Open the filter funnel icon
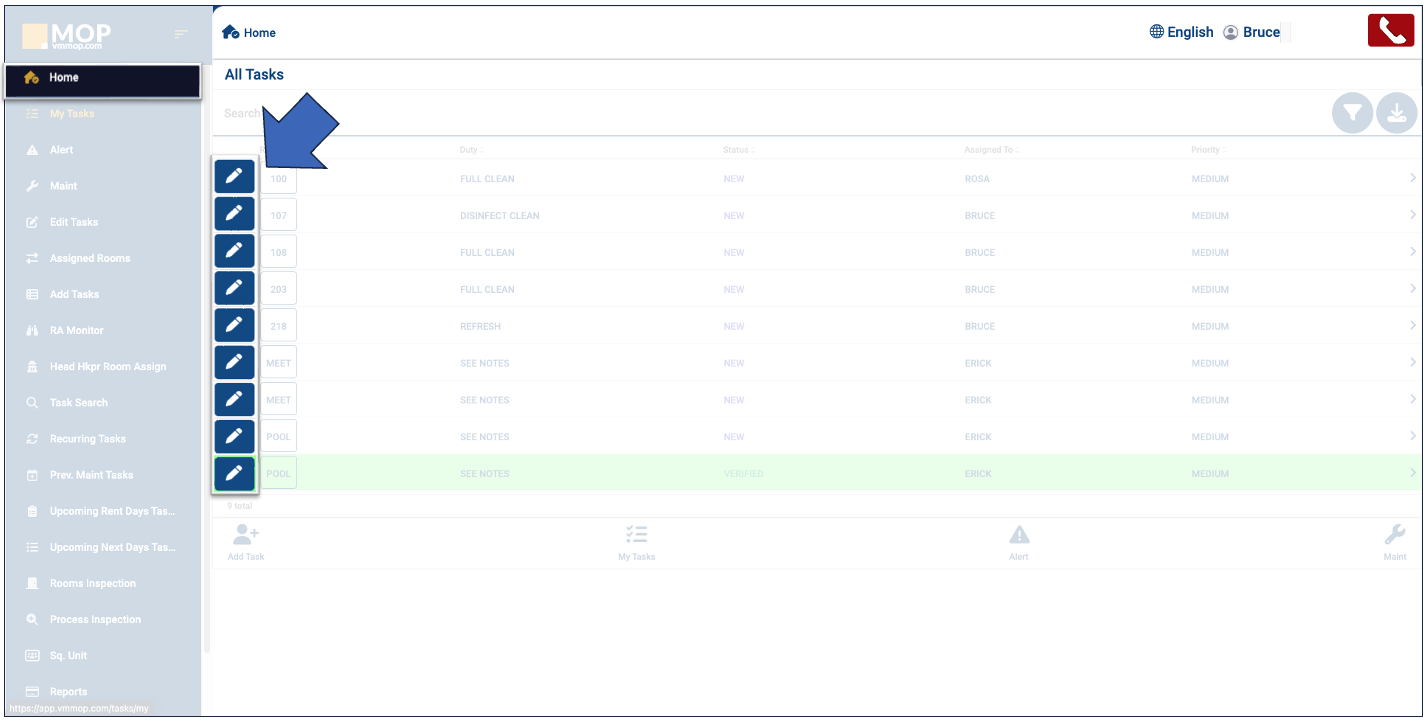This screenshot has height=722, width=1428. tap(1352, 114)
